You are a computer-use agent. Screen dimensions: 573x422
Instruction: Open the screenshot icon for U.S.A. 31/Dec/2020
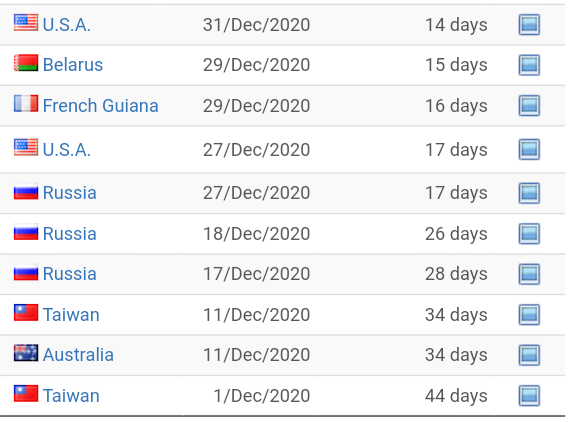pos(529,25)
